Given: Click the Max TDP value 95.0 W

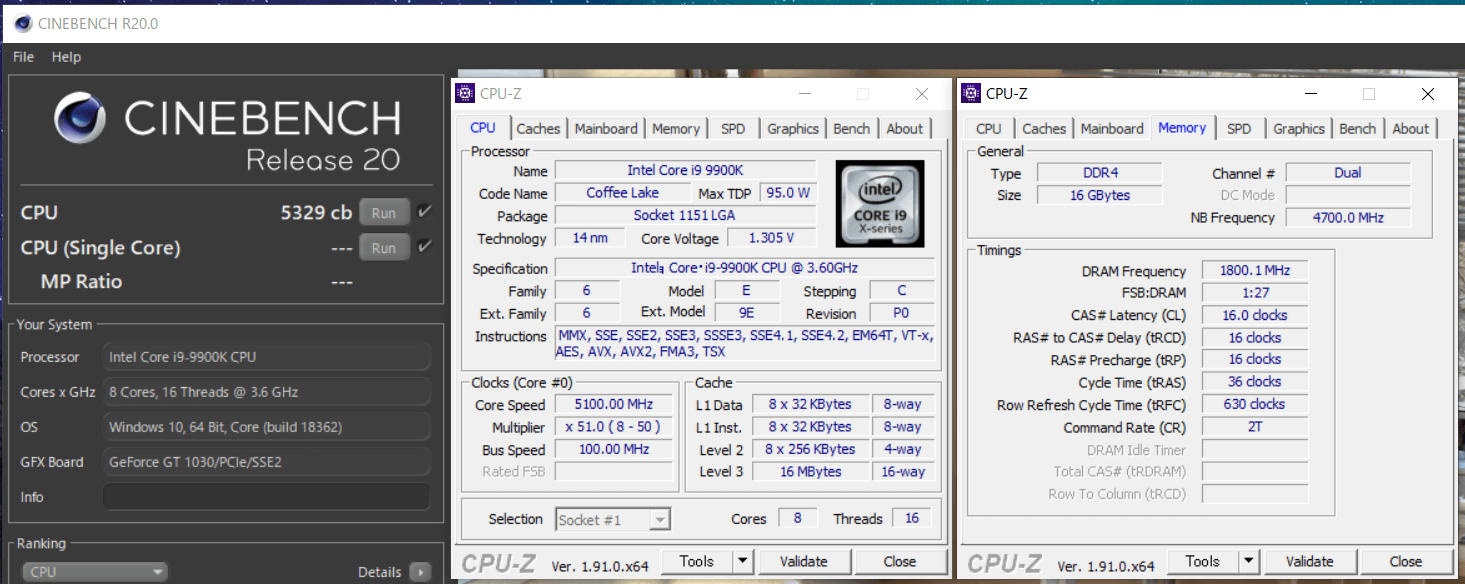Looking at the screenshot, I should click(788, 192).
